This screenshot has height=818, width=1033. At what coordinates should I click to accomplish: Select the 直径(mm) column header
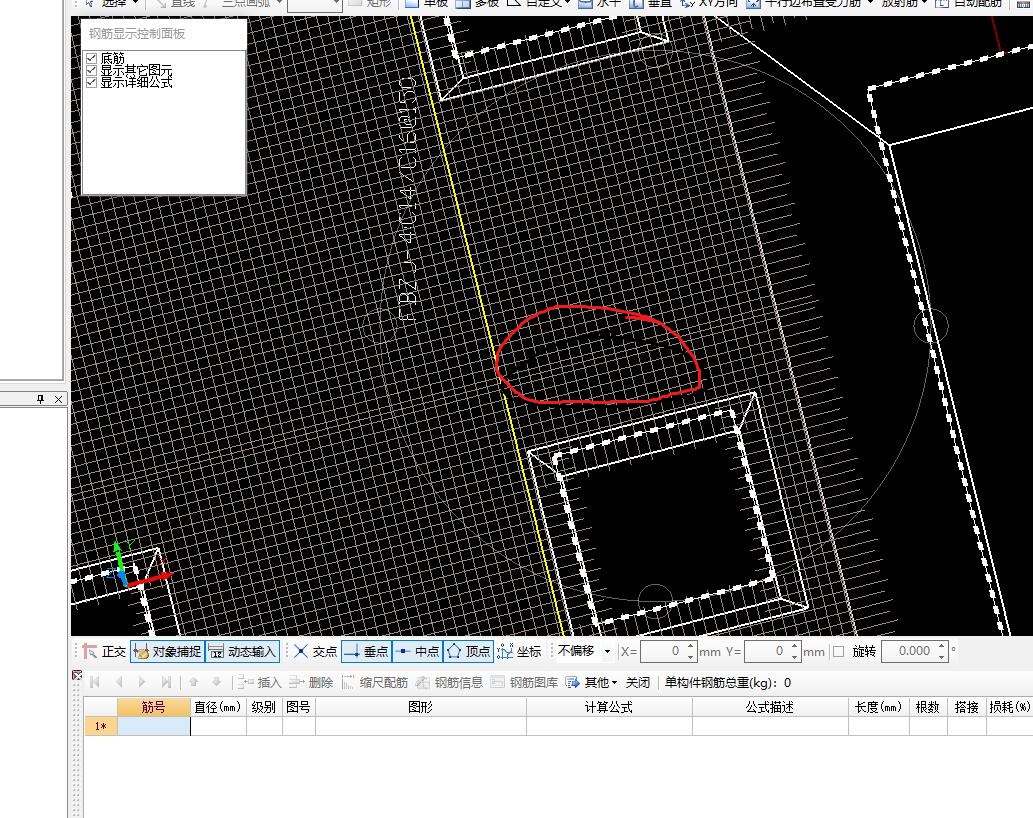(x=218, y=707)
